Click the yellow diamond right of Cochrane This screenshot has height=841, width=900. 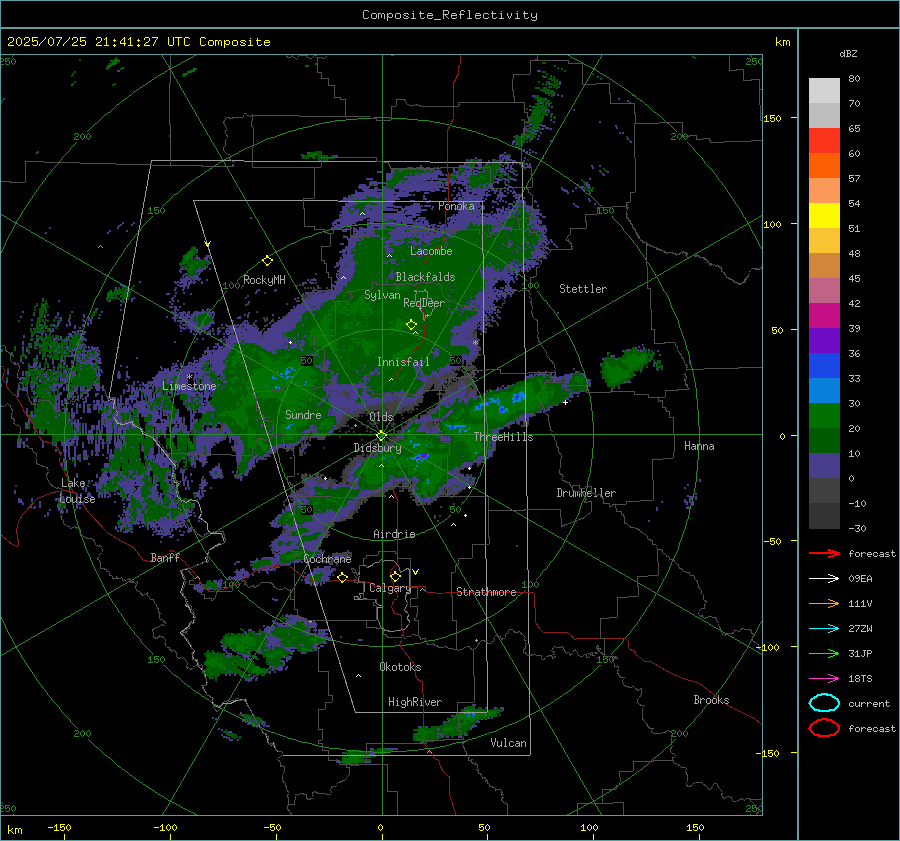[343, 577]
